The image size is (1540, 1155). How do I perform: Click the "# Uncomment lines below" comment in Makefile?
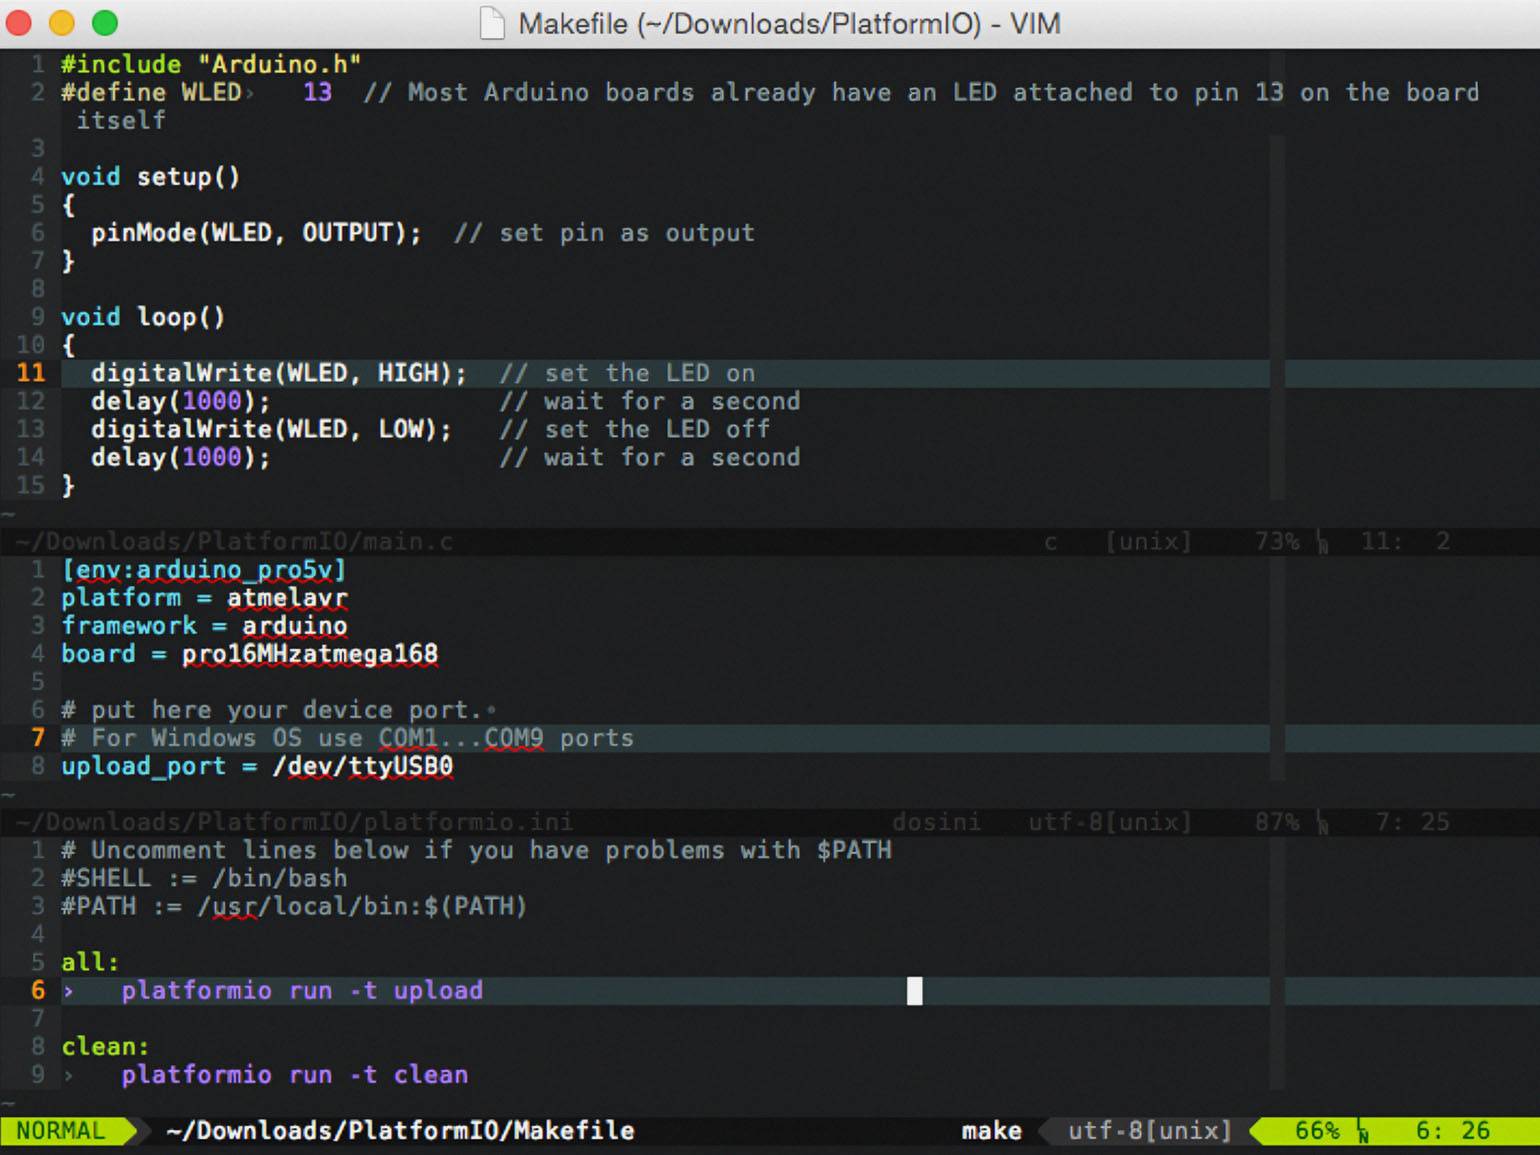tap(476, 850)
